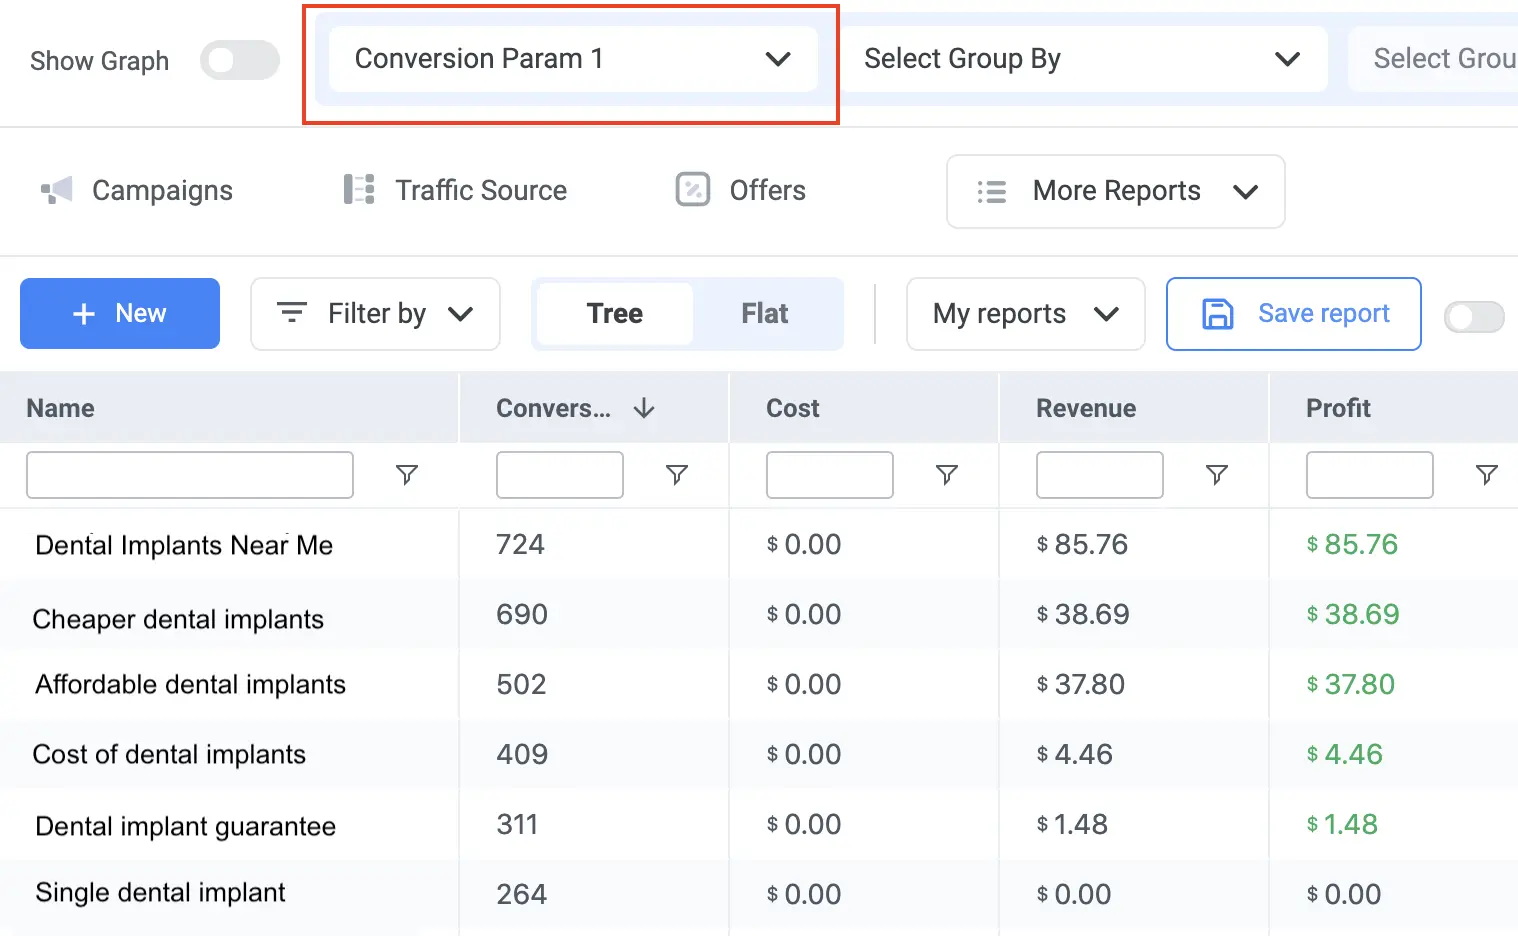Click the Campaigns megaphone icon
The width and height of the screenshot is (1518, 936).
coord(57,190)
